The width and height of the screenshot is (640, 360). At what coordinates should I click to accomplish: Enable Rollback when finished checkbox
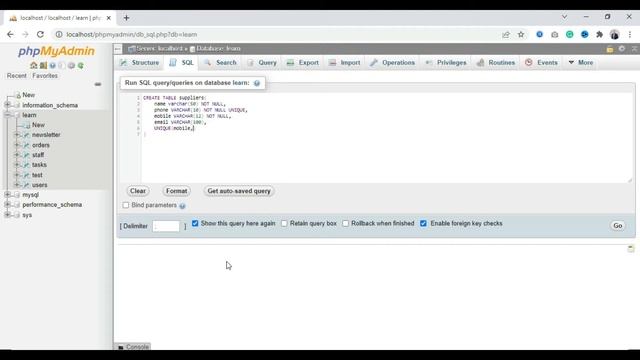[345, 223]
